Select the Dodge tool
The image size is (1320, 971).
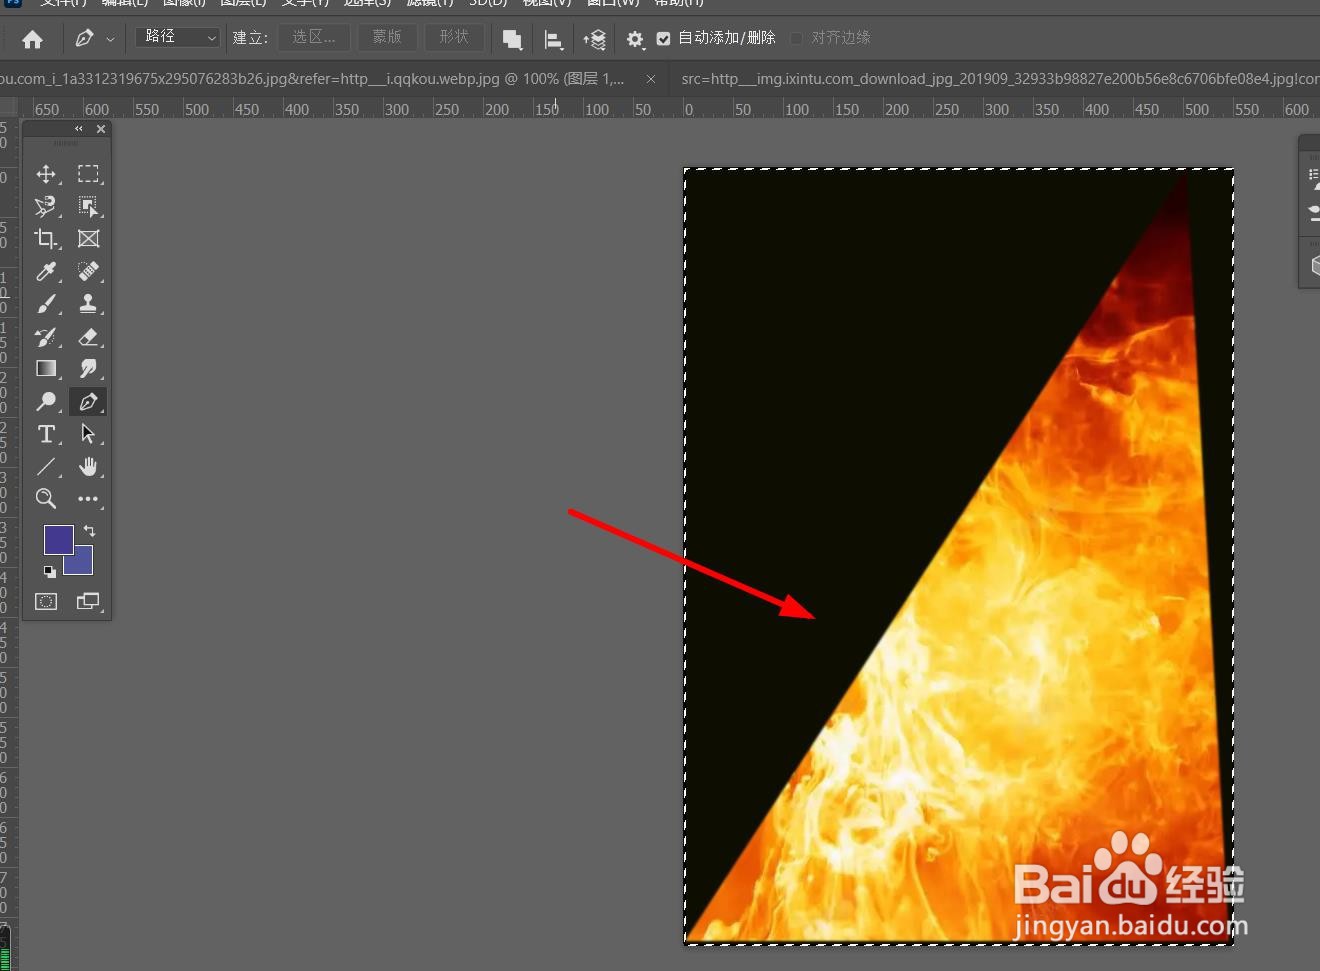[x=46, y=402]
